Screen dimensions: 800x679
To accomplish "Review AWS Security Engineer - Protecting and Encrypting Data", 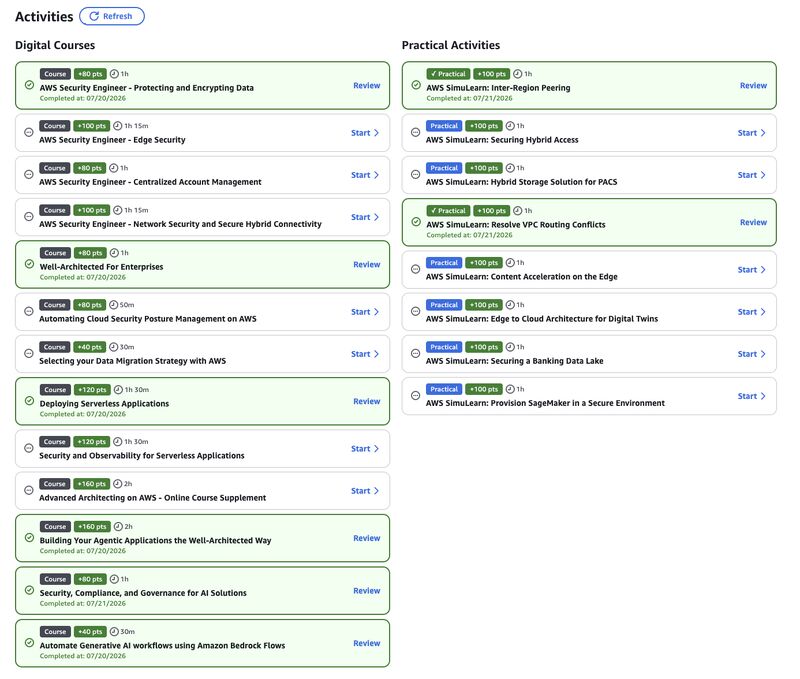I will [366, 86].
